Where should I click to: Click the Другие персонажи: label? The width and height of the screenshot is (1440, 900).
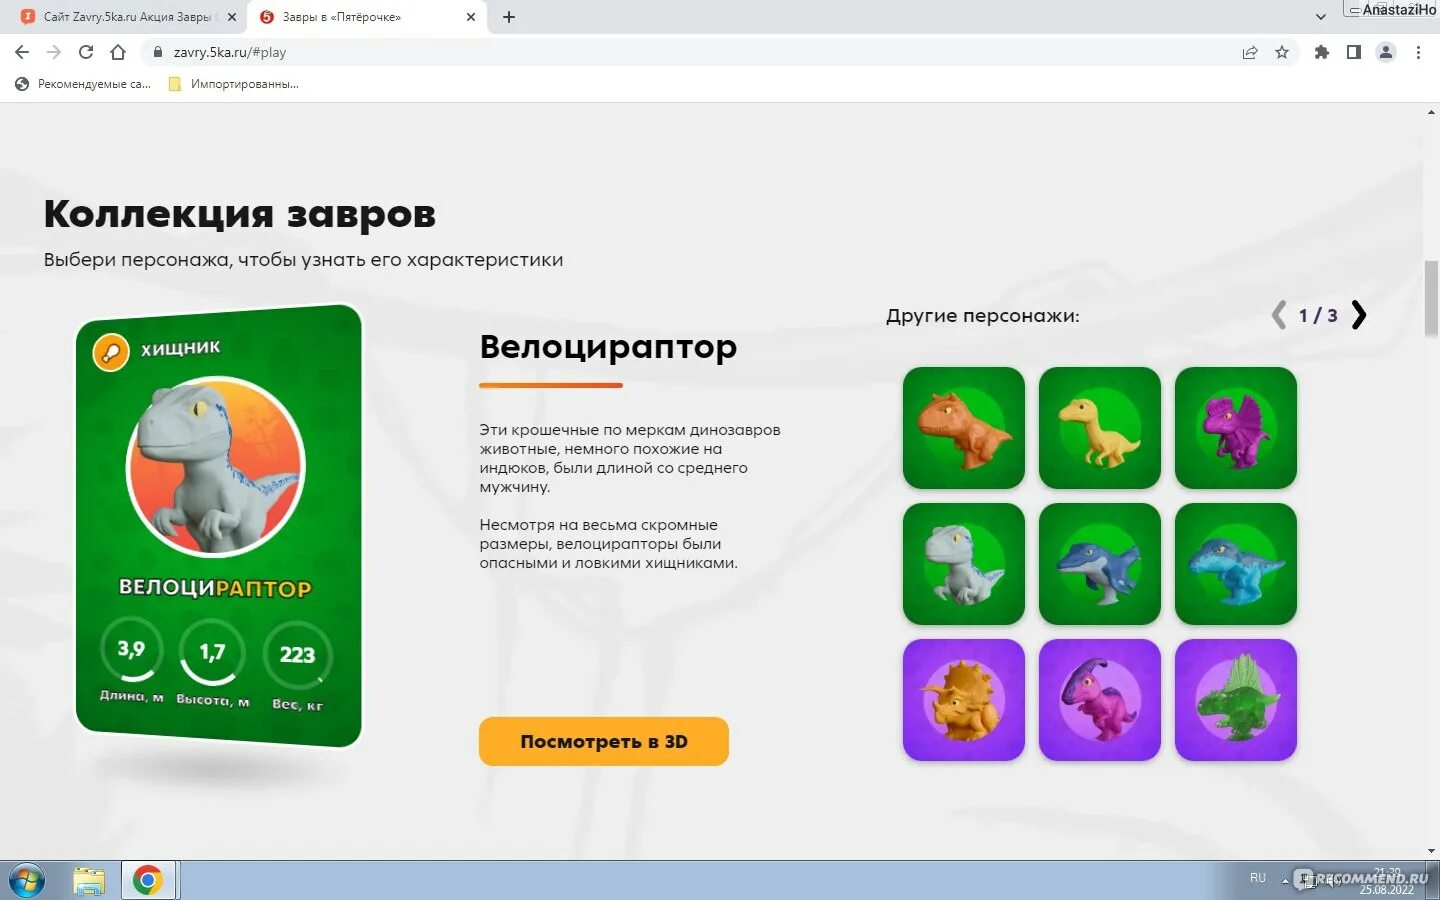(983, 316)
